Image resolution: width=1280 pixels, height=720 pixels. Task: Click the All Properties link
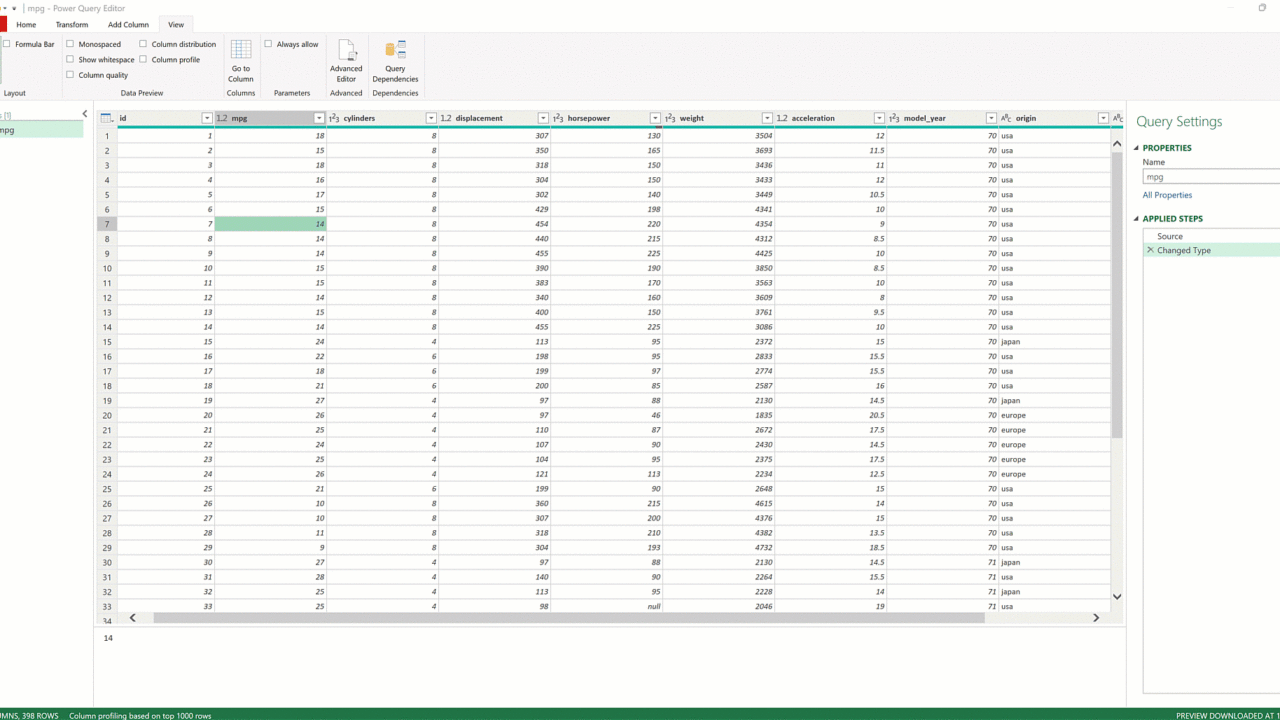coord(1167,195)
